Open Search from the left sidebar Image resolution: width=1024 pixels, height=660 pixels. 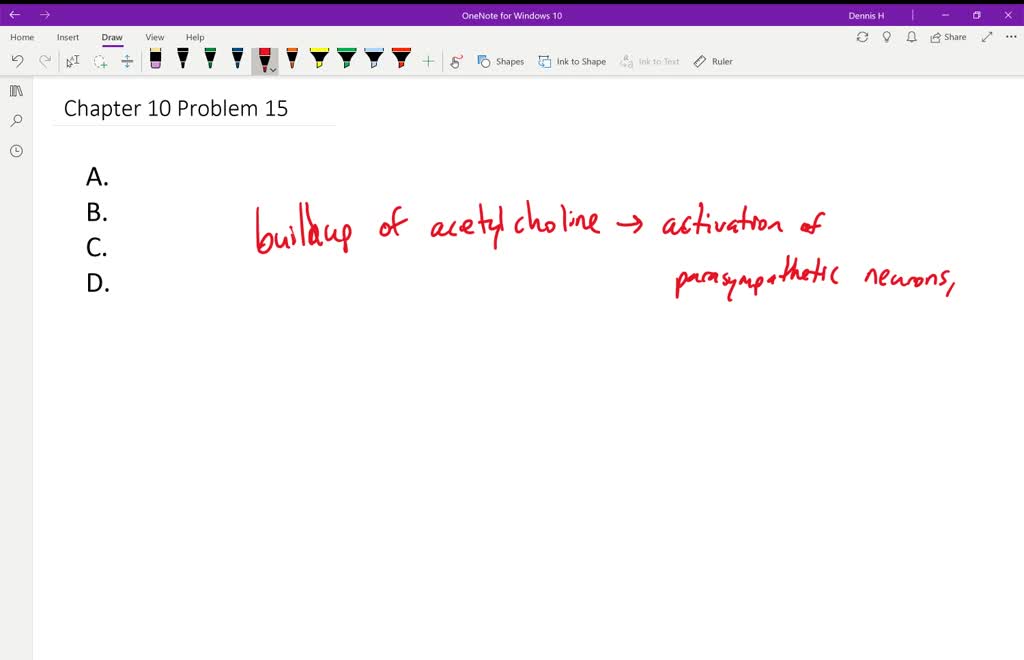click(16, 121)
